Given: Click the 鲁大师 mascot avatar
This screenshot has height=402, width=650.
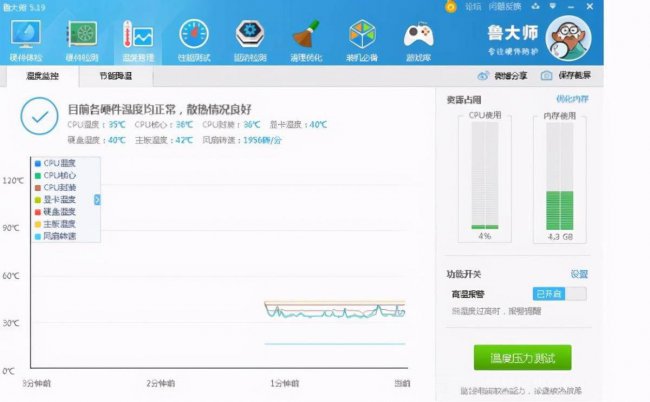Looking at the screenshot, I should [x=568, y=38].
